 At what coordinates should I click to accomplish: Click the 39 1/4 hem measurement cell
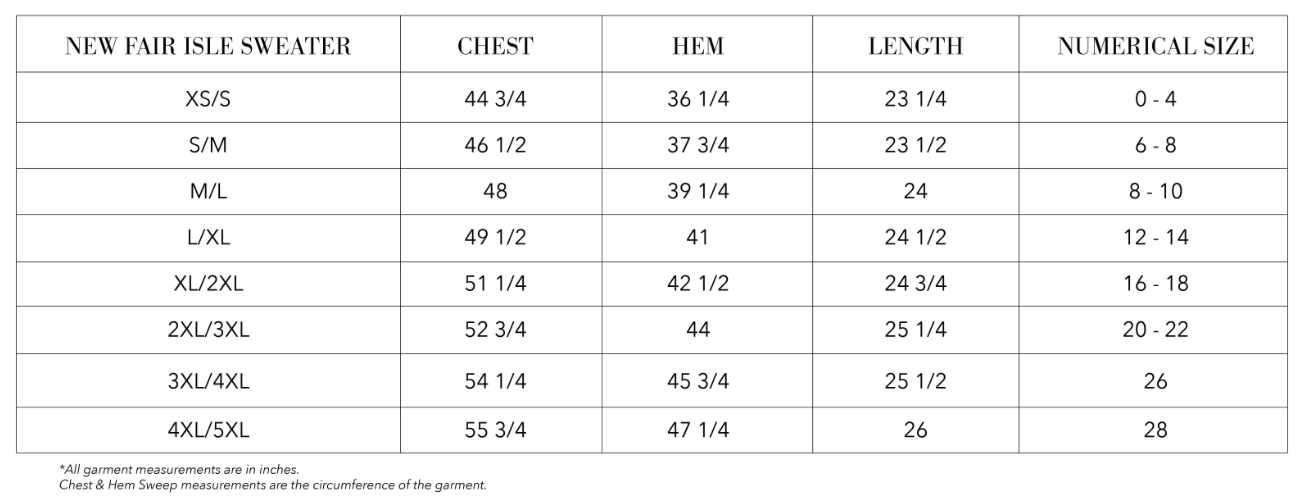click(697, 191)
